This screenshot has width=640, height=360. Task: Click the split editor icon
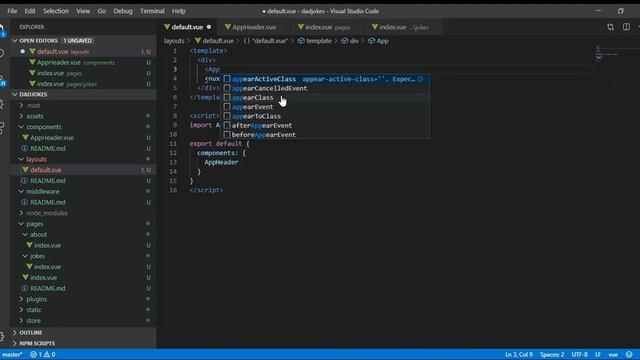[626, 27]
